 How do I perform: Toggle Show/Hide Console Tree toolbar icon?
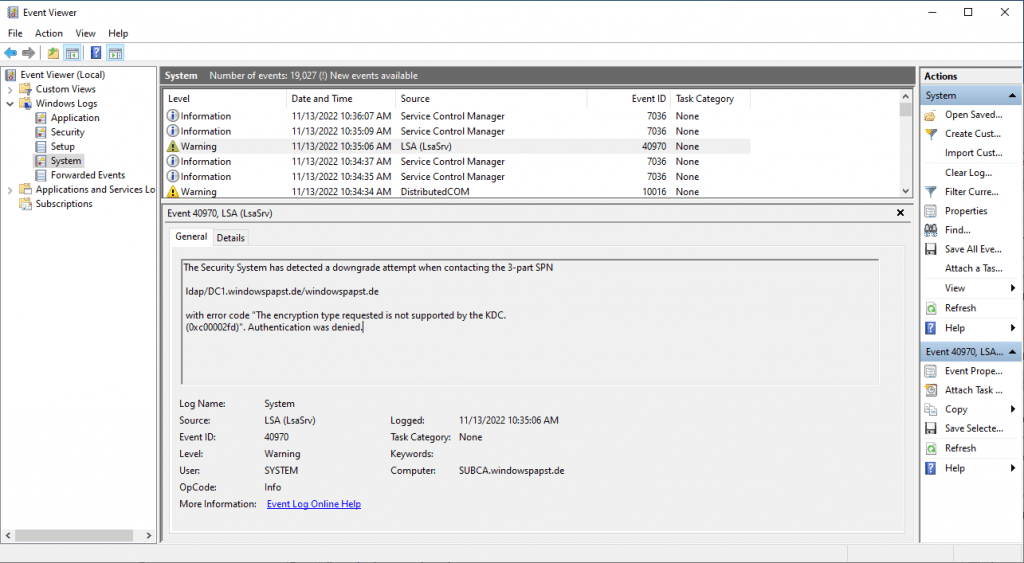pos(73,53)
